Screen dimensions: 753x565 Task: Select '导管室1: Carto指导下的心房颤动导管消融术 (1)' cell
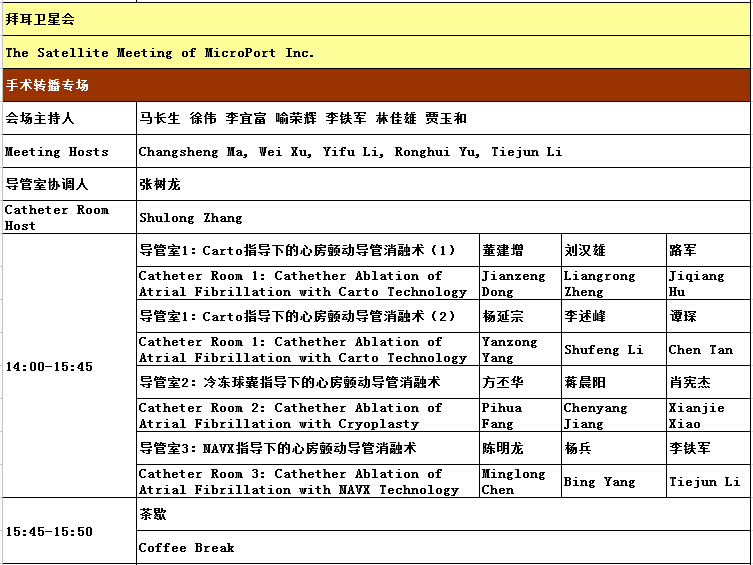pyautogui.click(x=308, y=250)
